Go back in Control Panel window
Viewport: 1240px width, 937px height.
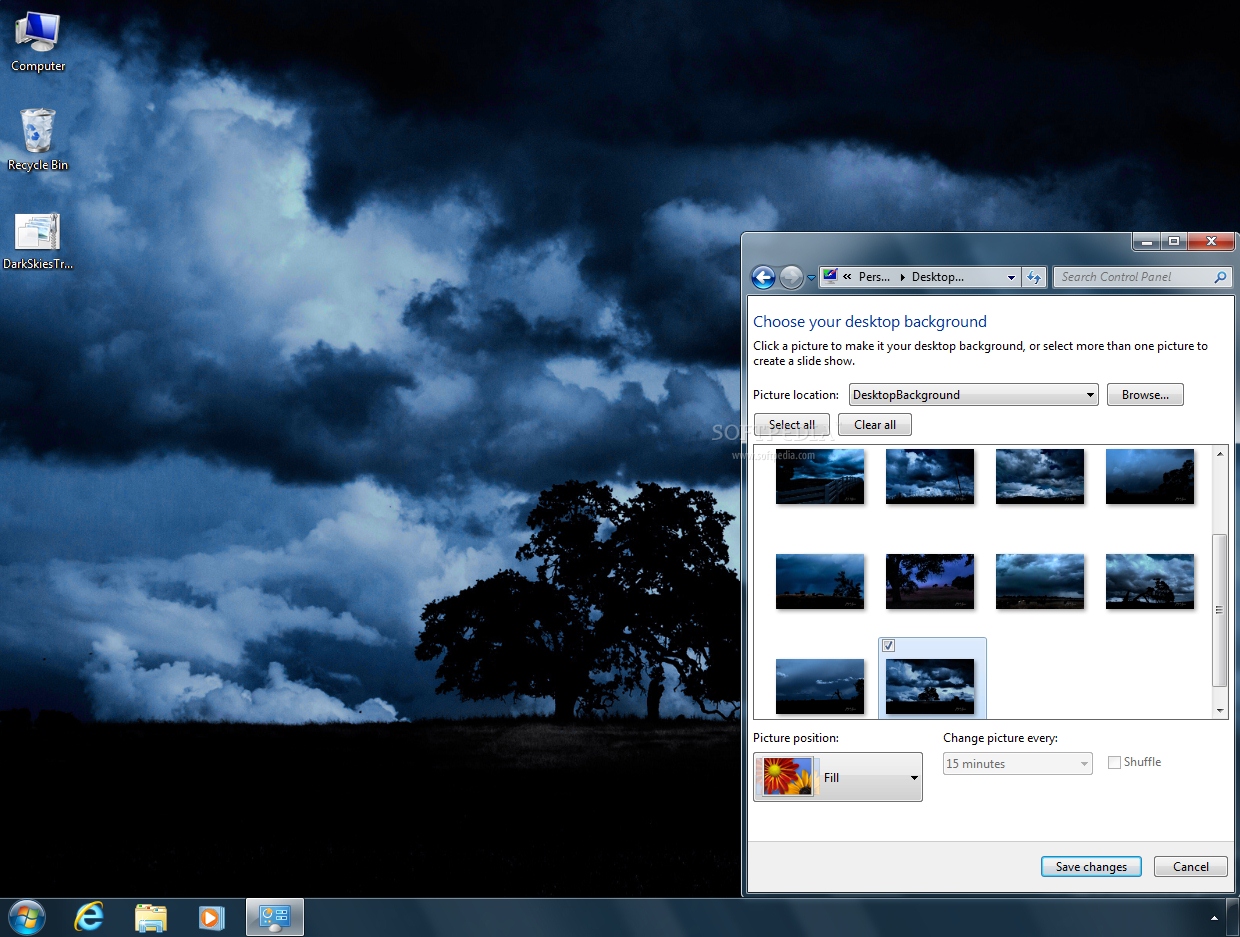764,277
